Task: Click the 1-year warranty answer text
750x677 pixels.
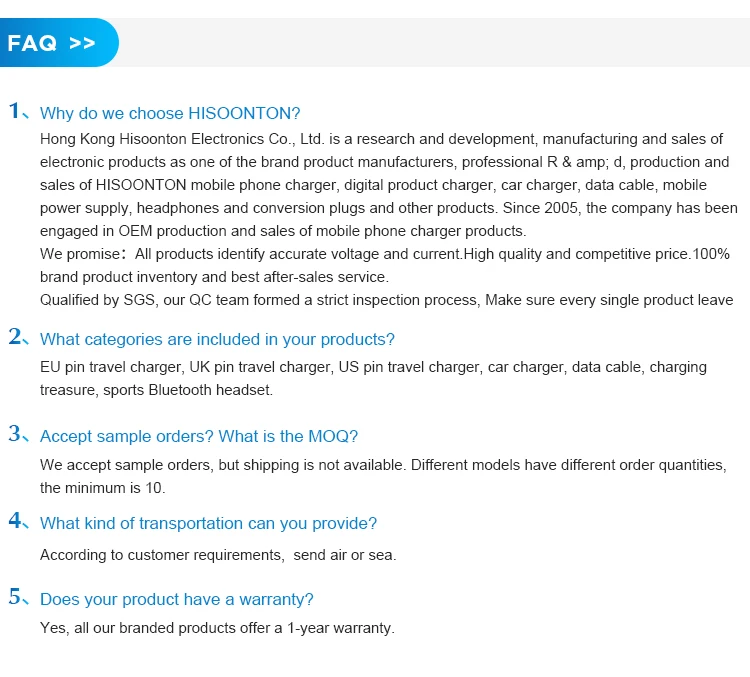Action: 217,628
